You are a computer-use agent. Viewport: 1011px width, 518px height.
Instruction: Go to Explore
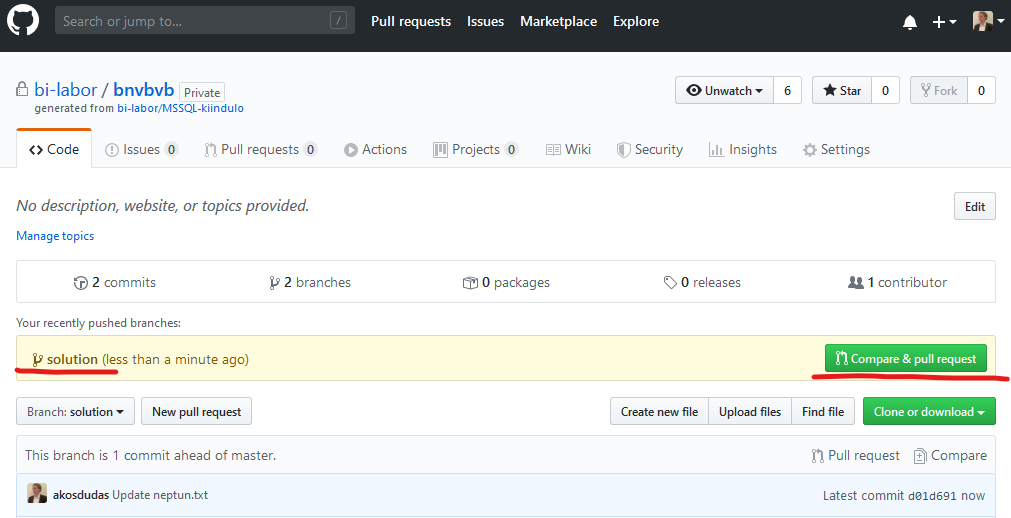[x=636, y=21]
